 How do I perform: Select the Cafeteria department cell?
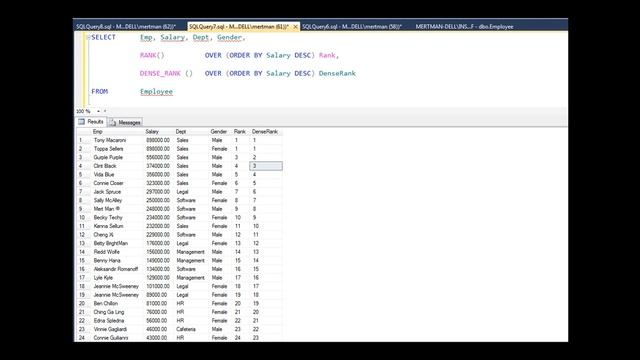(191, 329)
